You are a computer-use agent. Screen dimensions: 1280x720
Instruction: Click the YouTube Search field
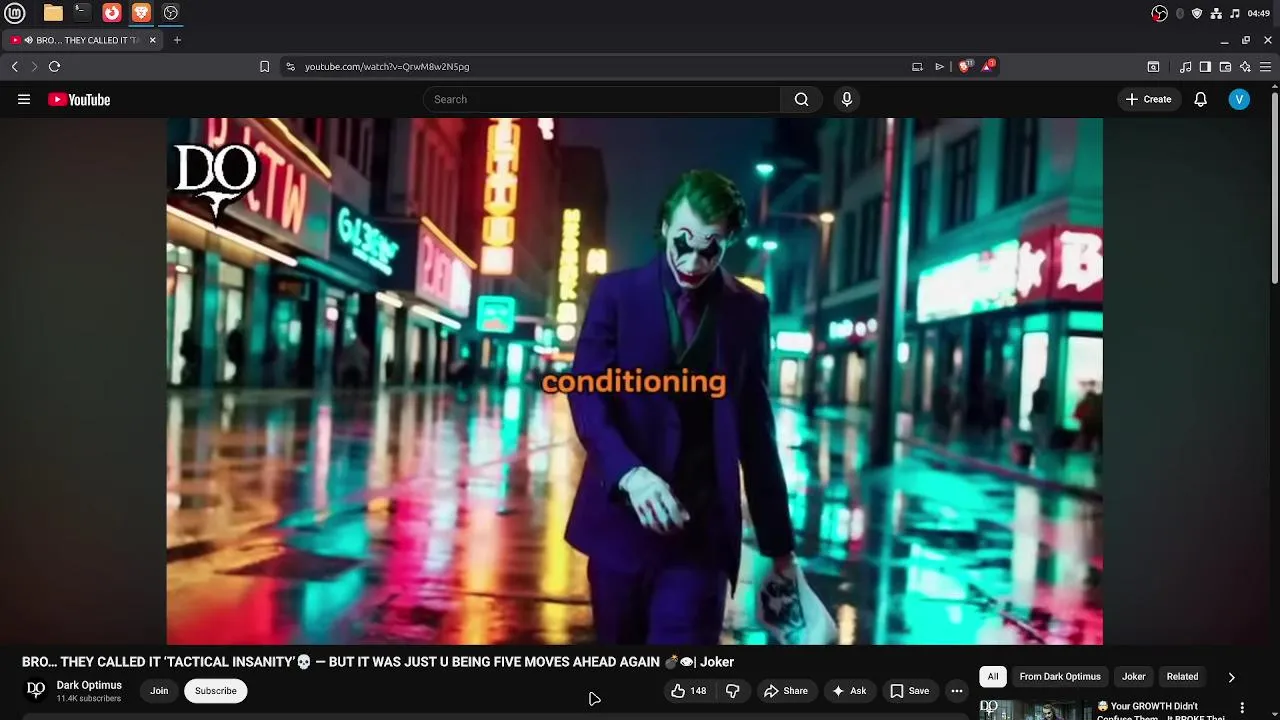coord(602,99)
